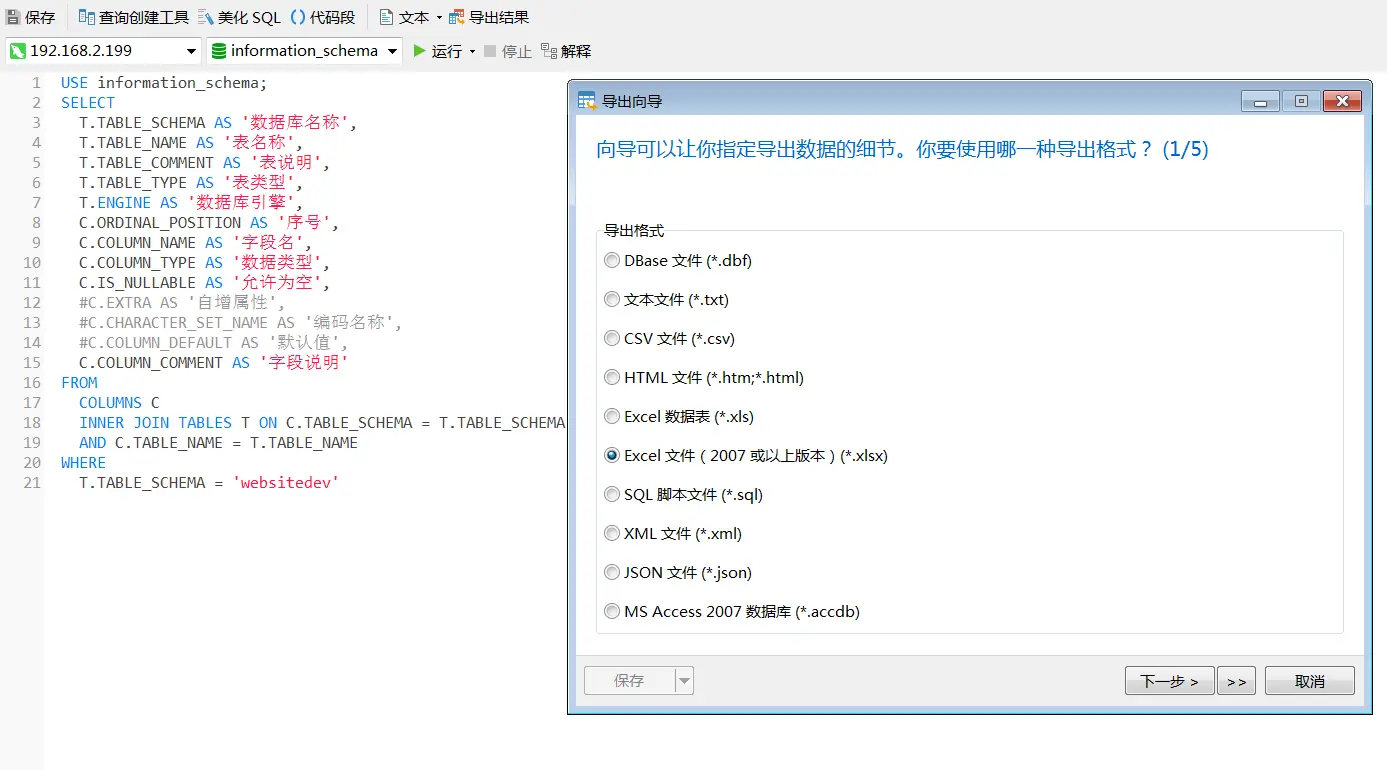
Task: Click the commented '#C.COLUMN_DEFAULT AS' line
Action: (214, 343)
